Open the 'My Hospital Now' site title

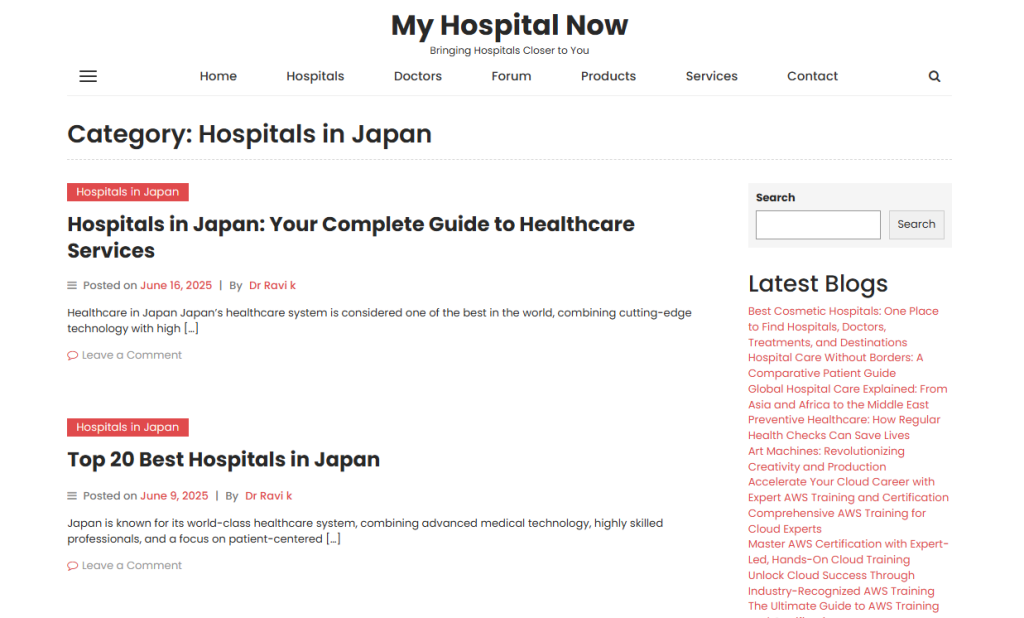509,25
